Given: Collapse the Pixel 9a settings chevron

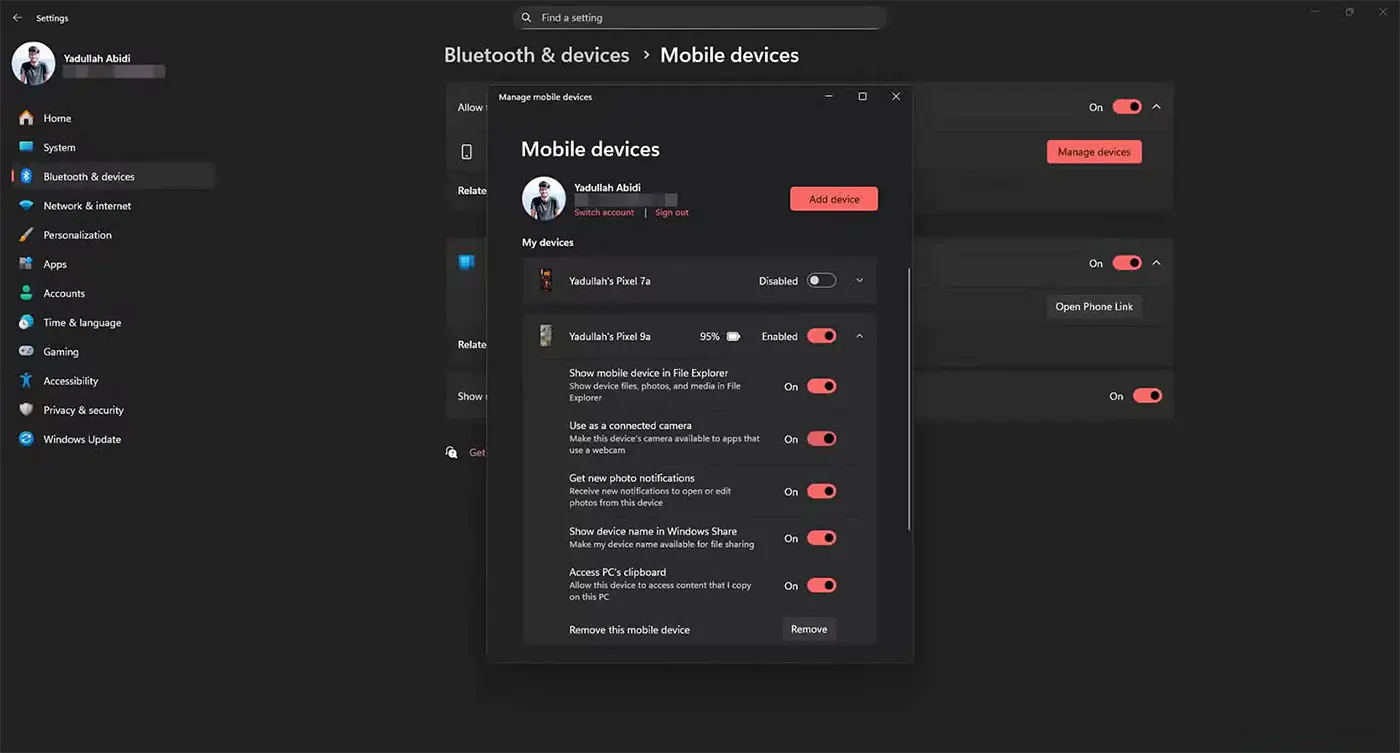Looking at the screenshot, I should click(858, 336).
